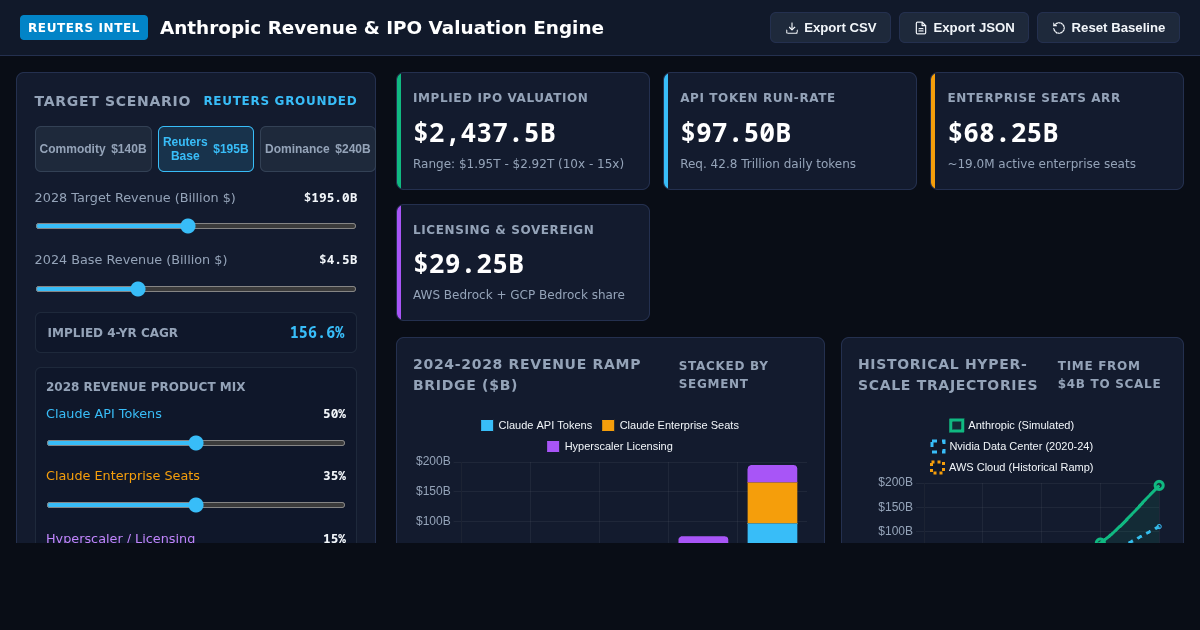The height and width of the screenshot is (630, 1200).
Task: Click the Implied 4-Yr CAGR 156.6% value
Action: pos(317,333)
